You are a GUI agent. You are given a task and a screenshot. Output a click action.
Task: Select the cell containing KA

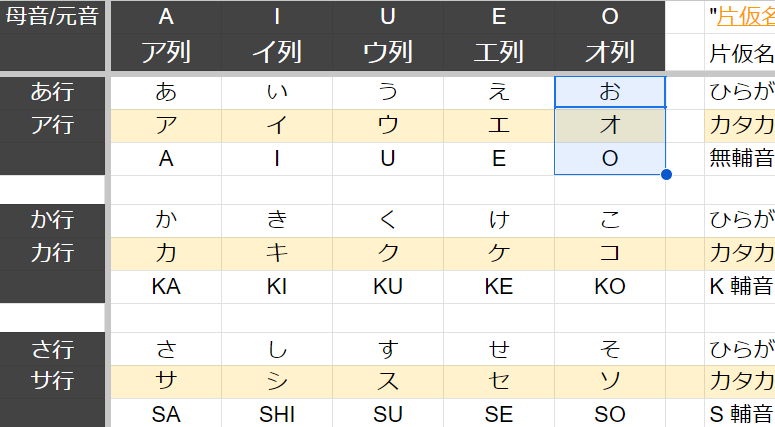pyautogui.click(x=166, y=287)
